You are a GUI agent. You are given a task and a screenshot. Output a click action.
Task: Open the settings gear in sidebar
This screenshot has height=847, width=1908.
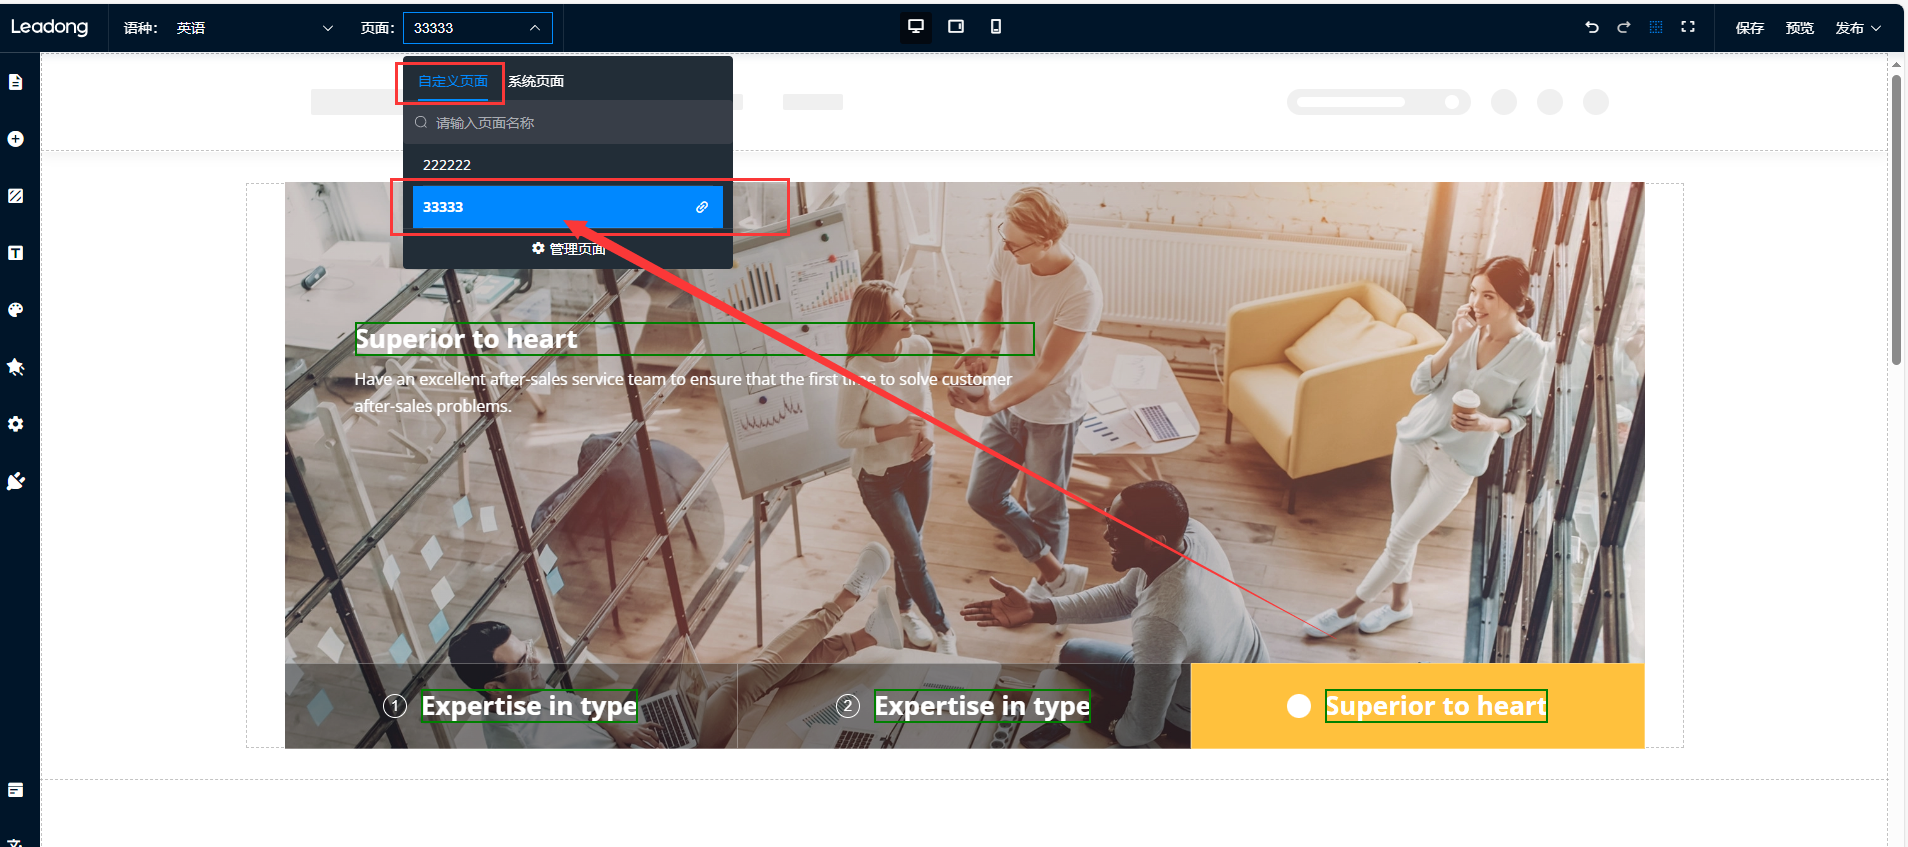point(16,424)
